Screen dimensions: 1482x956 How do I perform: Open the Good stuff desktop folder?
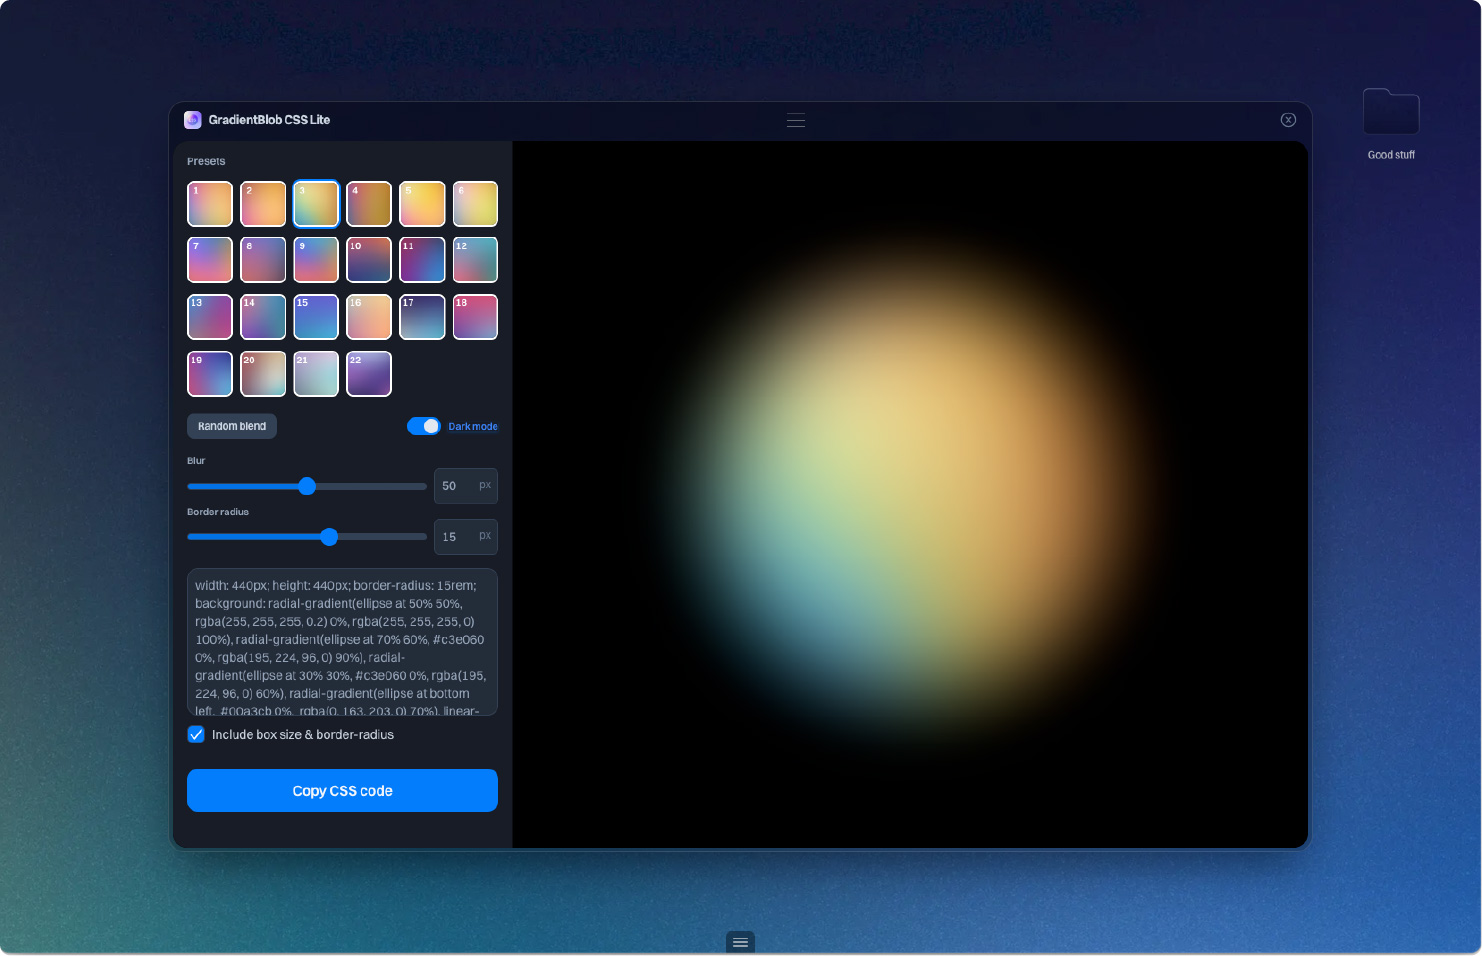(1390, 113)
